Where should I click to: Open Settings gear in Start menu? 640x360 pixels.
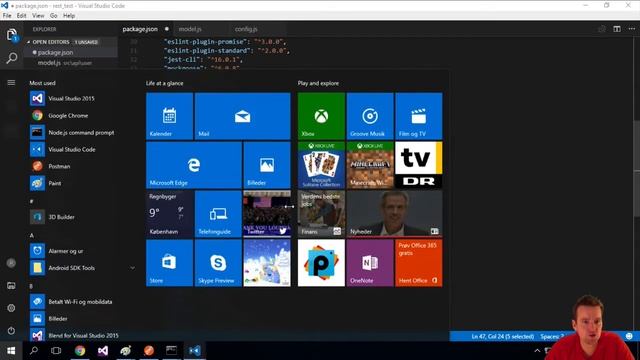point(11,308)
